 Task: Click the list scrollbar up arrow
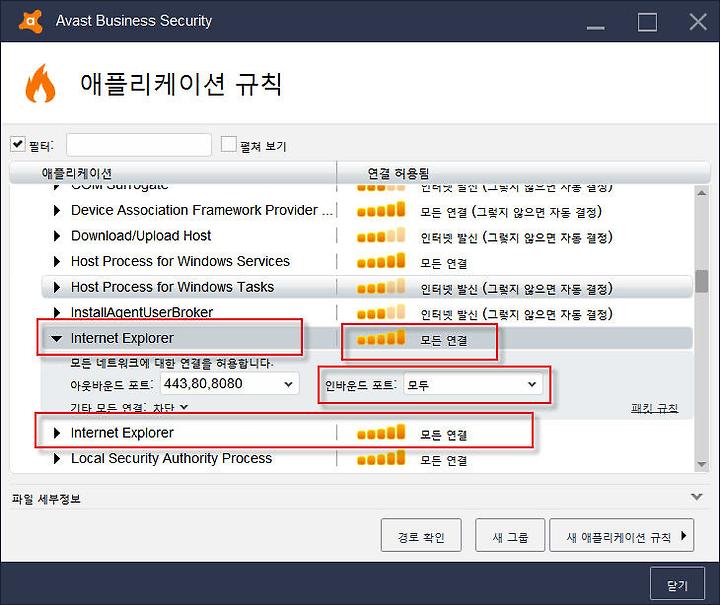click(702, 193)
